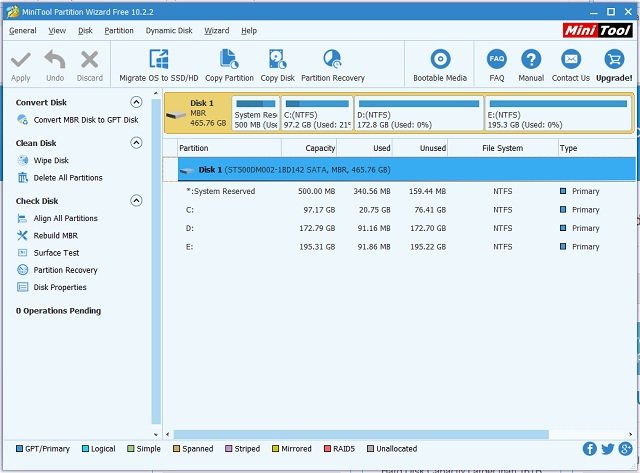Open the Partition menu
The image size is (640, 473).
pos(119,31)
